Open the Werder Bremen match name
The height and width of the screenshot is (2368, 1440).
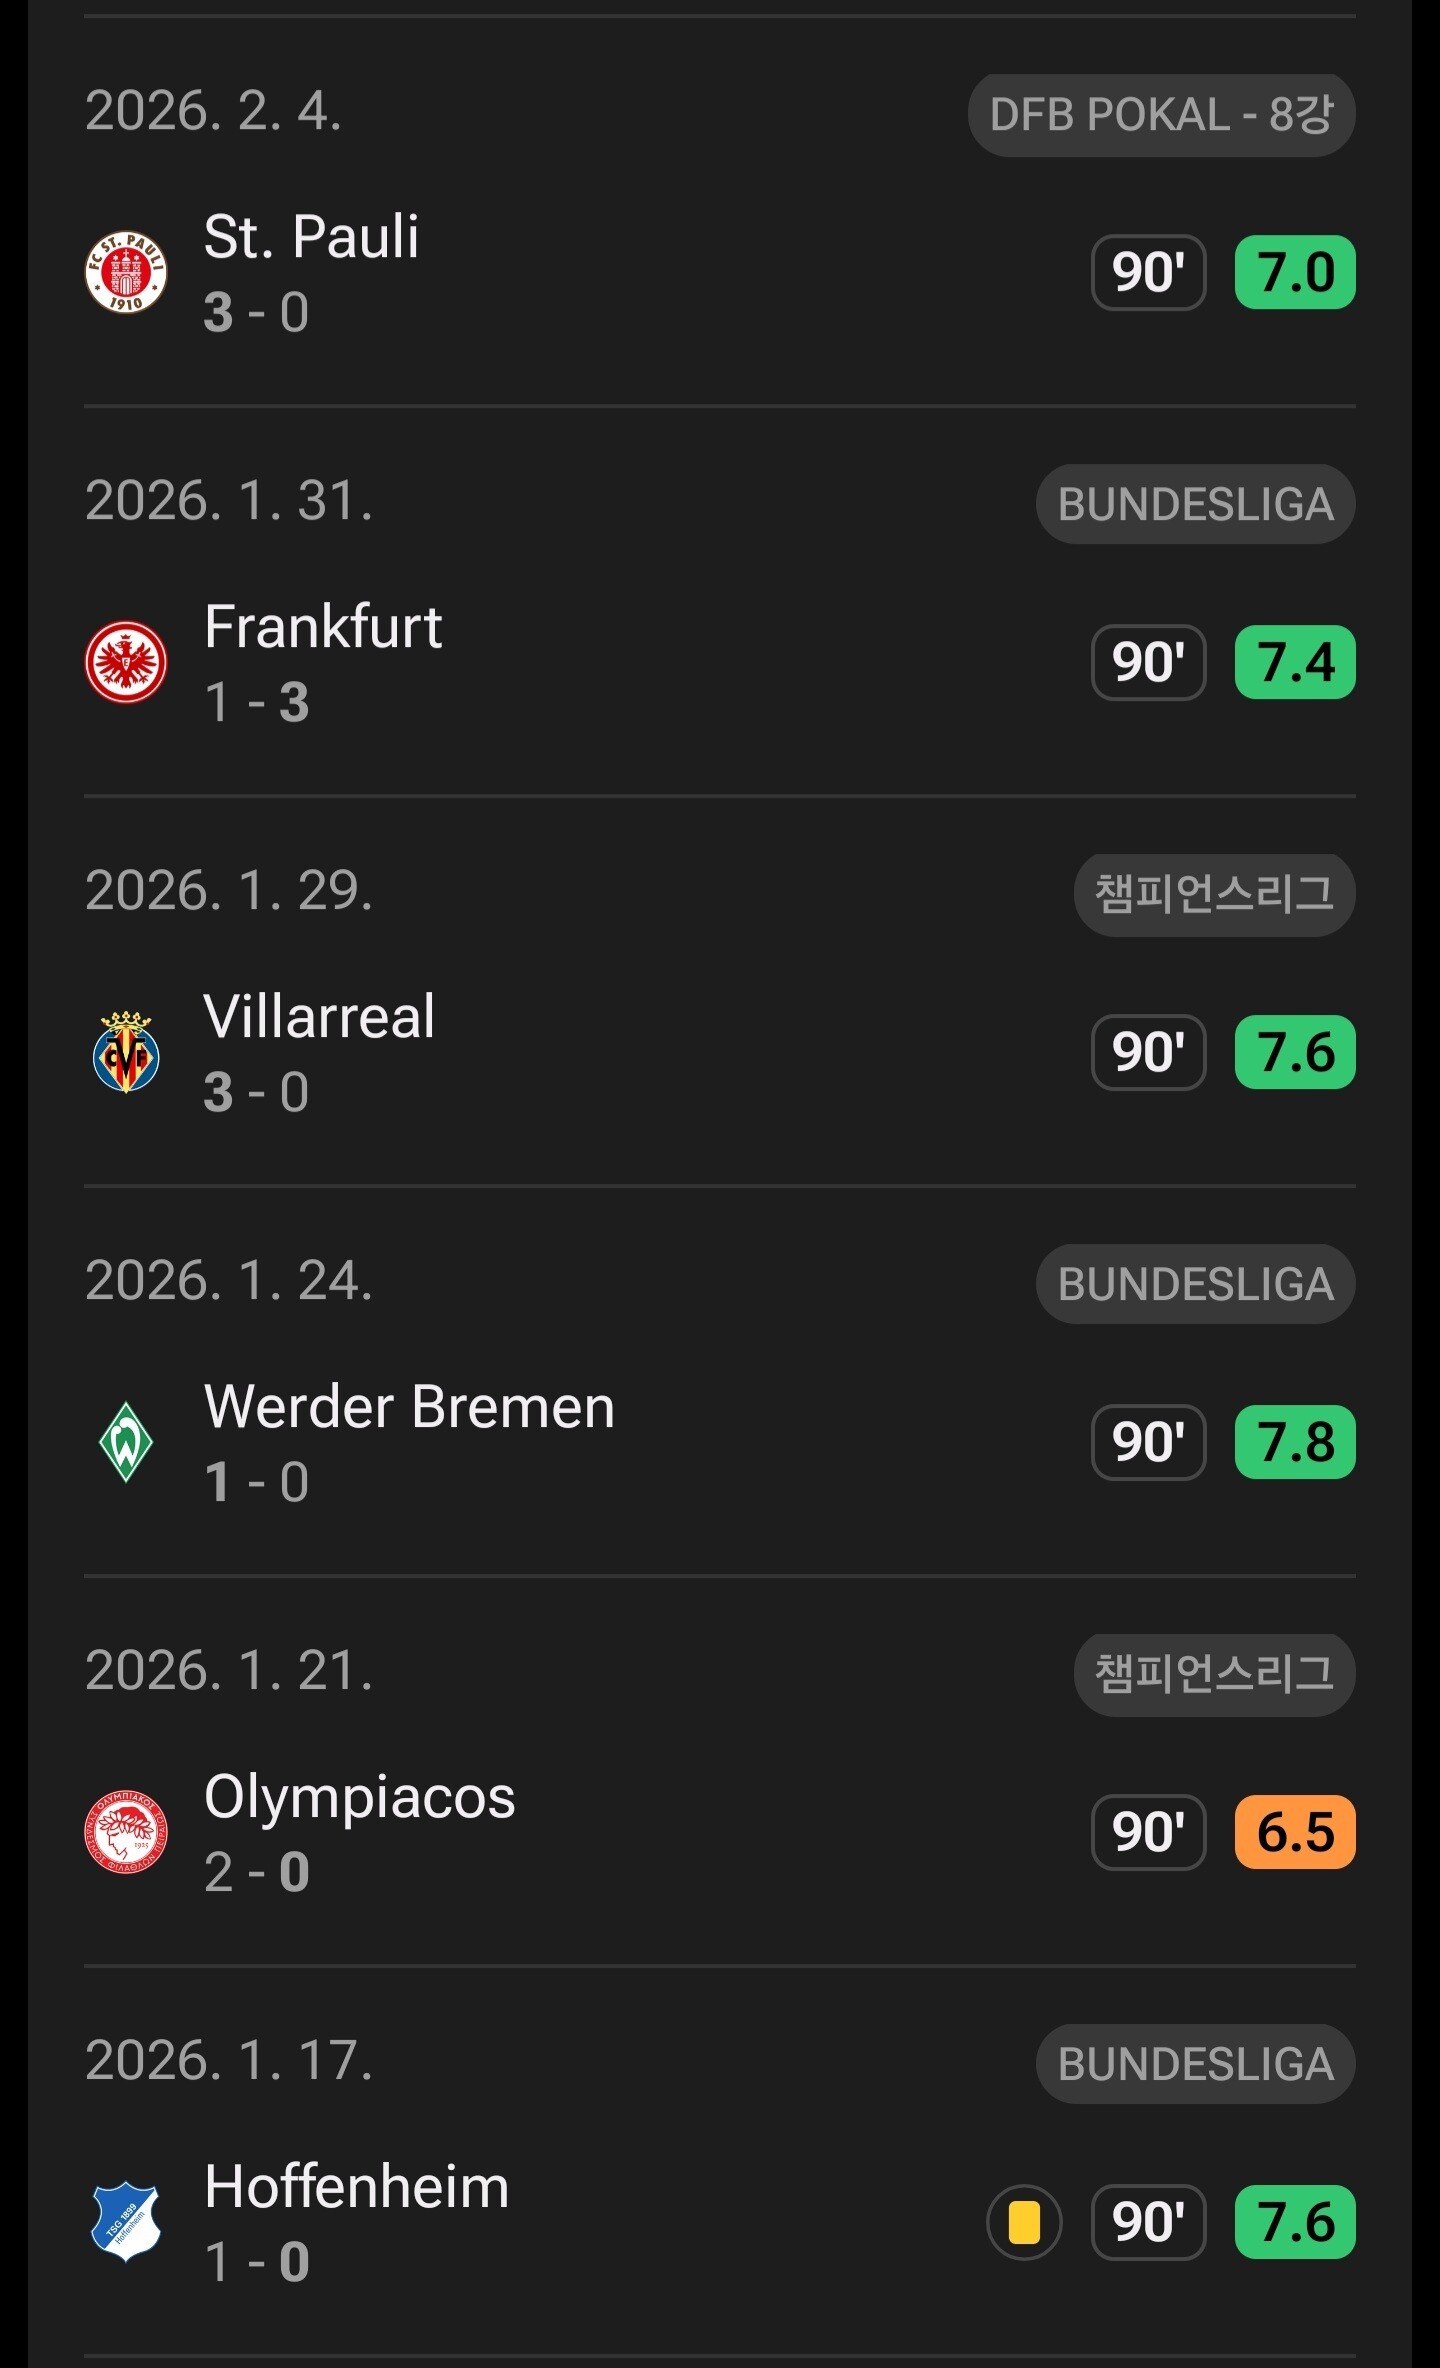[x=409, y=1407]
